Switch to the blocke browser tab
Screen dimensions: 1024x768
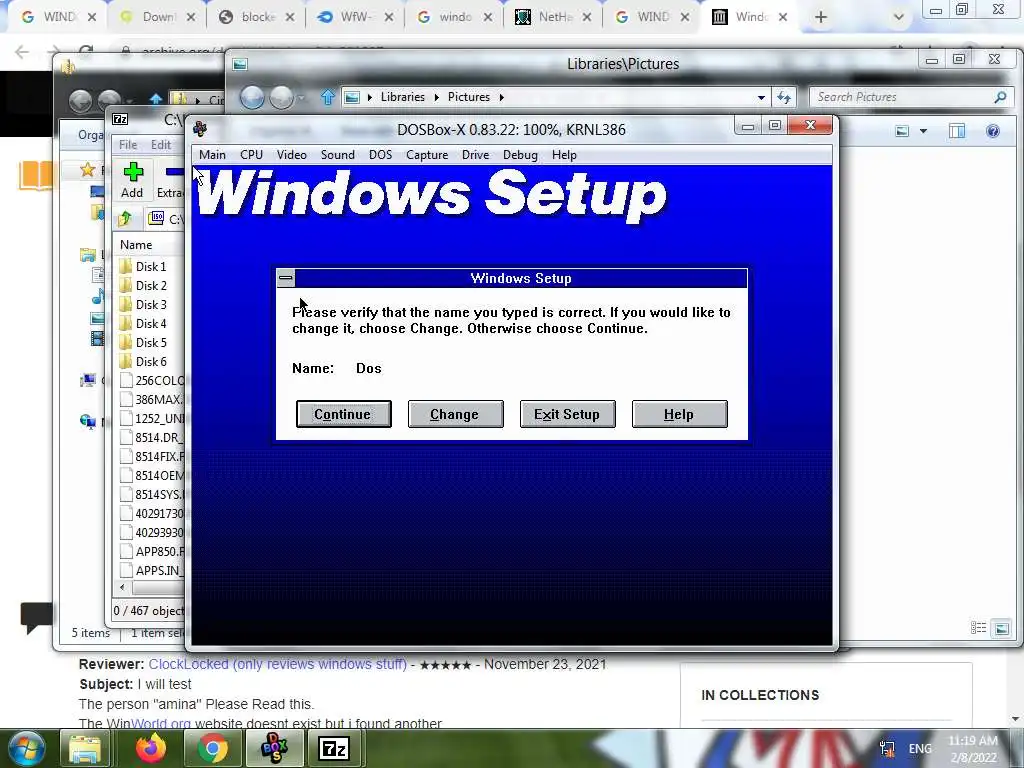pos(257,17)
